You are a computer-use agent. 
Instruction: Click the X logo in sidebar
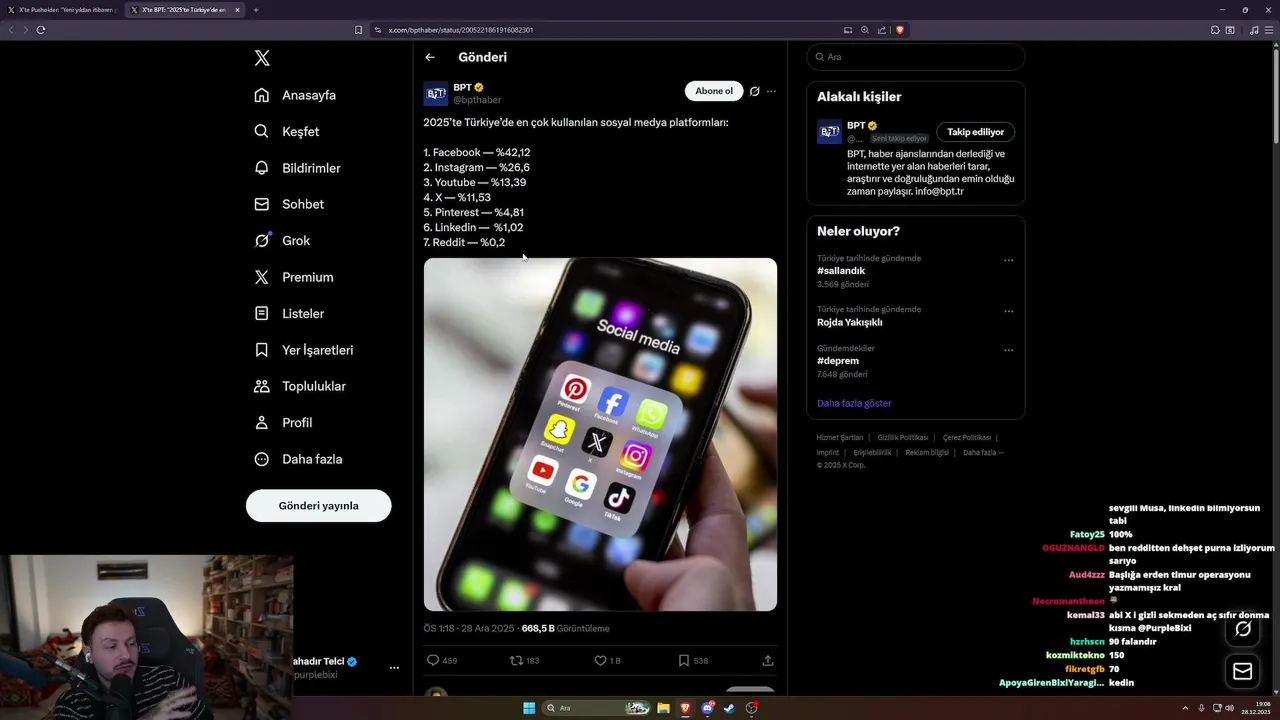click(262, 58)
